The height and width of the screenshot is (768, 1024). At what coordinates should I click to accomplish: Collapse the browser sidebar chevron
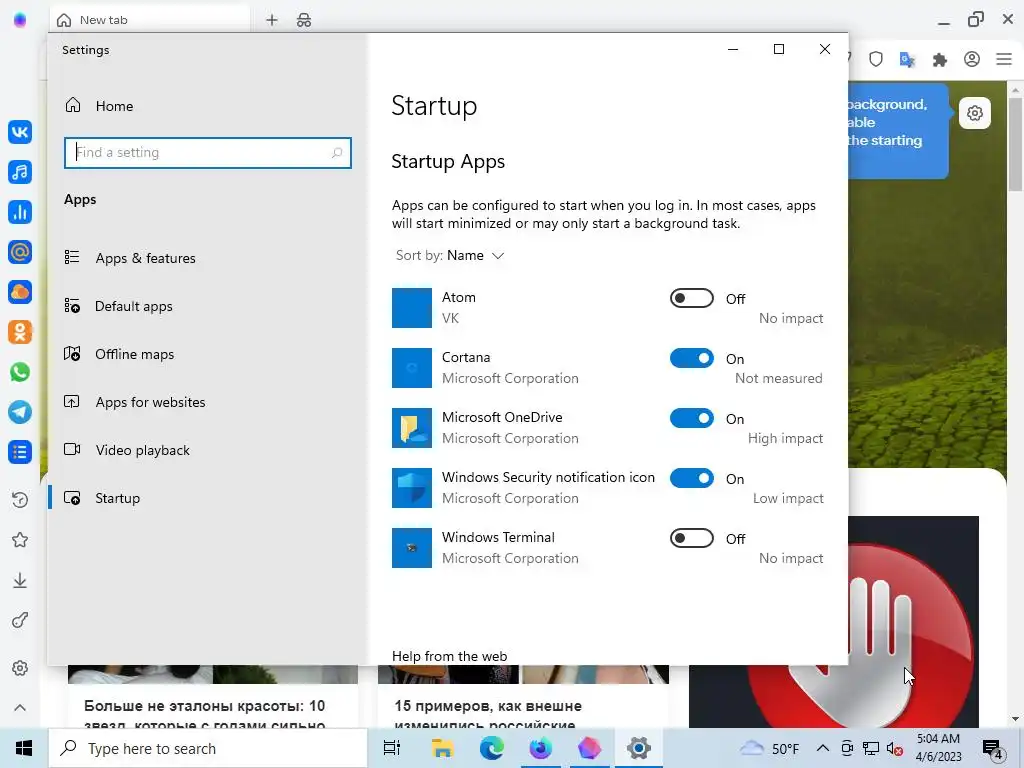coord(20,708)
